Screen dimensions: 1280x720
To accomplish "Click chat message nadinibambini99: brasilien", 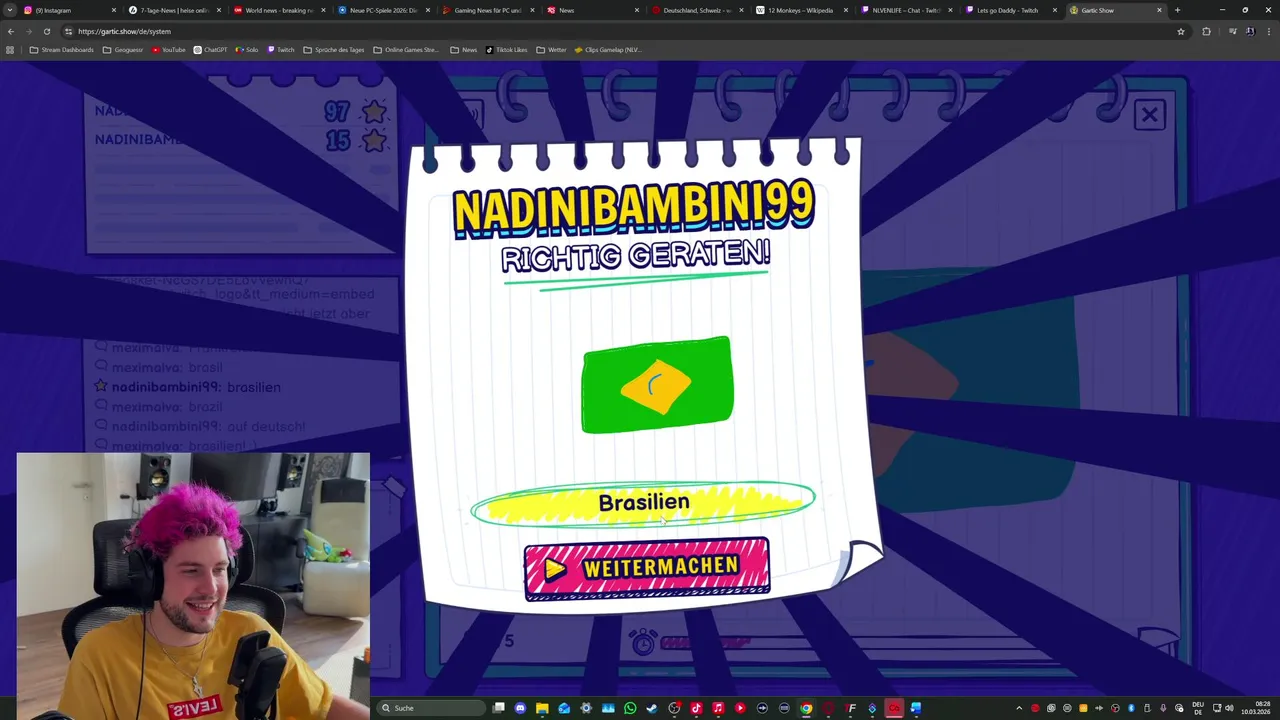I will point(196,387).
